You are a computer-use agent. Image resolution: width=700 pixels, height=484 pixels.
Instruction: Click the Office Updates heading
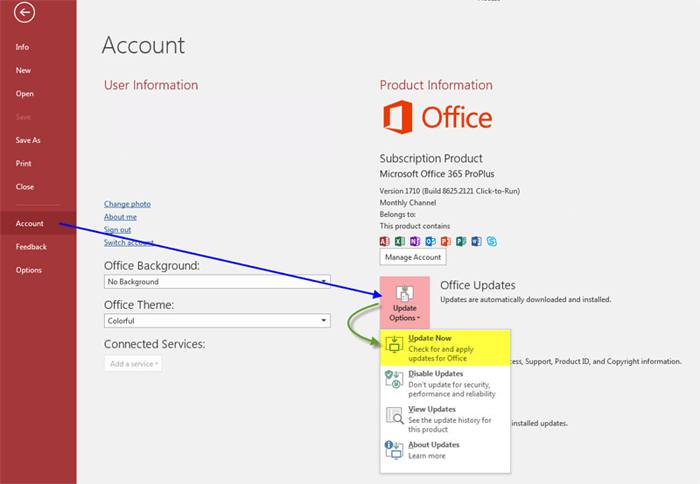pos(478,285)
